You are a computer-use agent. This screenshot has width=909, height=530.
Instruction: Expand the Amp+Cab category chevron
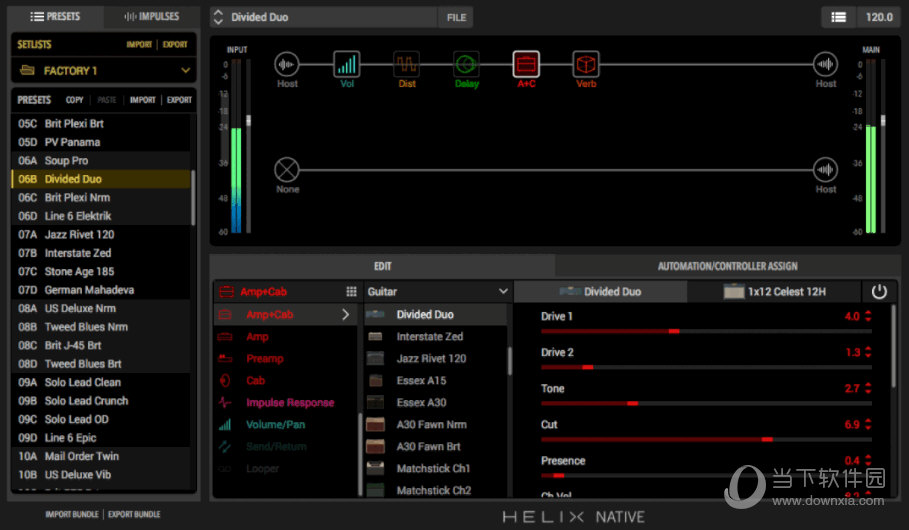tap(346, 315)
